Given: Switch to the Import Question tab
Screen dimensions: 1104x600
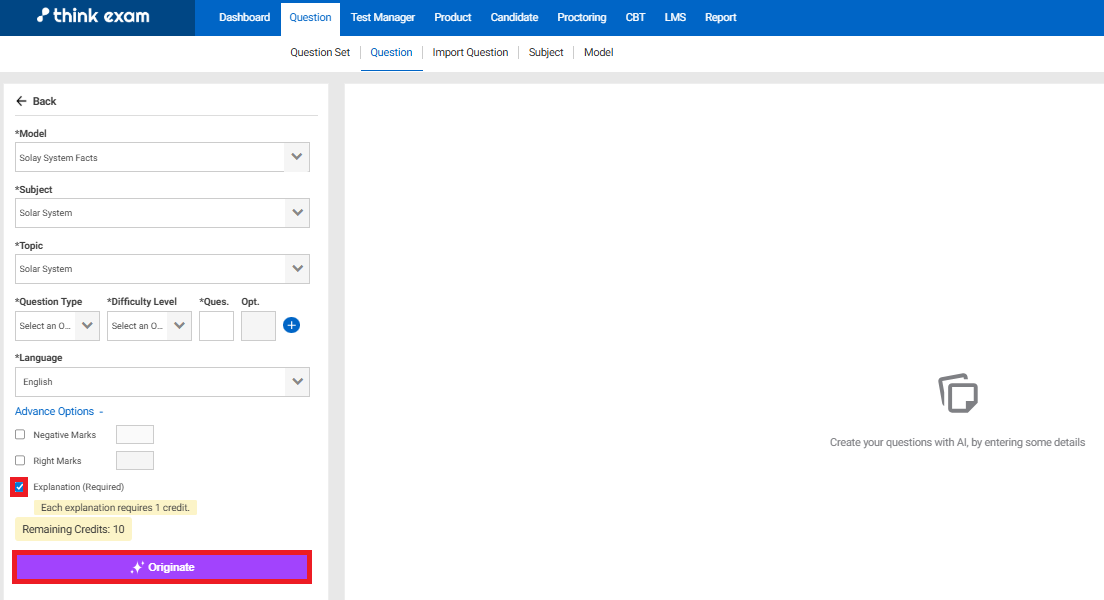Looking at the screenshot, I should click(470, 52).
